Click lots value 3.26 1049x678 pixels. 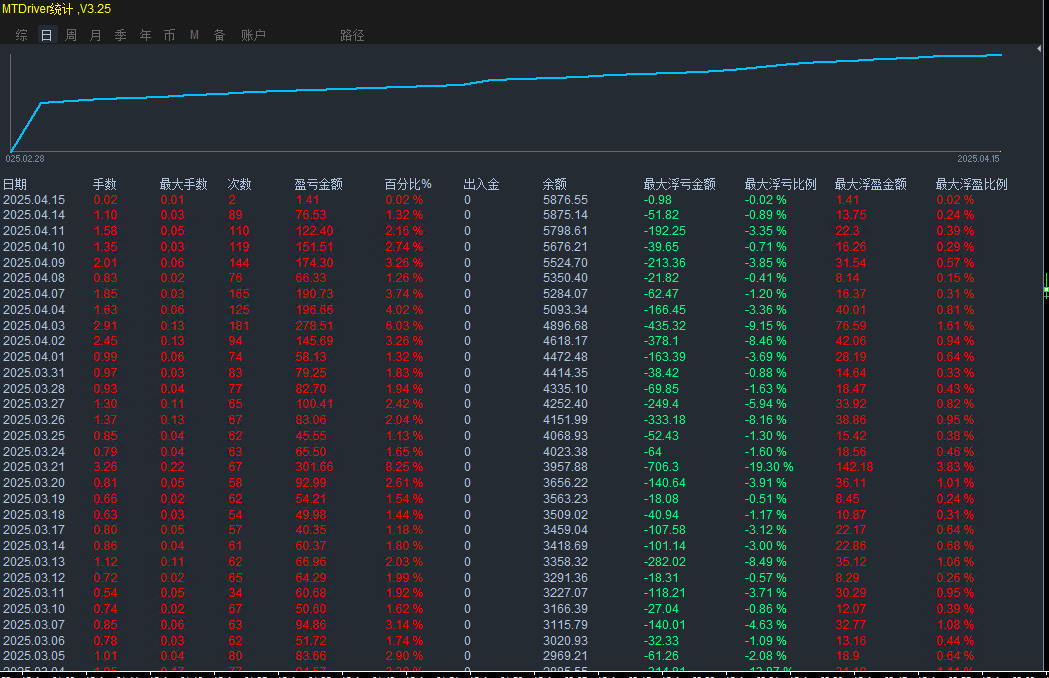(105, 467)
